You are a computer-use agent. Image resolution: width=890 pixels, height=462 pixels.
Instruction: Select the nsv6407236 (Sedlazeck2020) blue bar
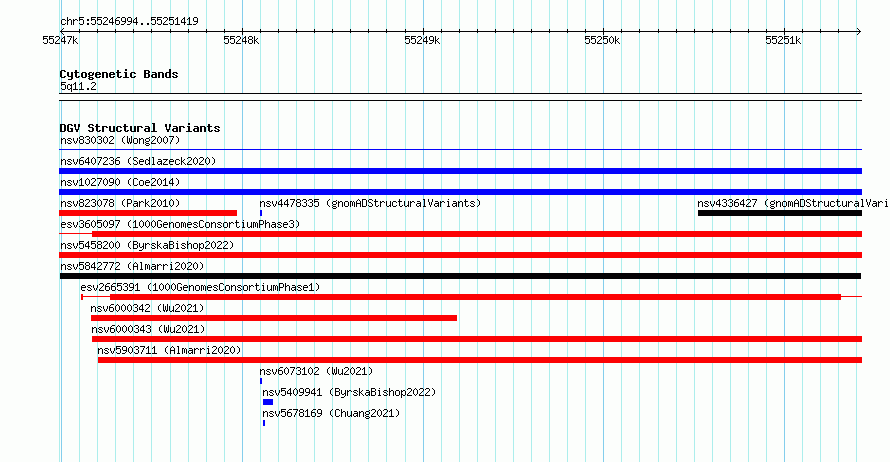coord(460,171)
